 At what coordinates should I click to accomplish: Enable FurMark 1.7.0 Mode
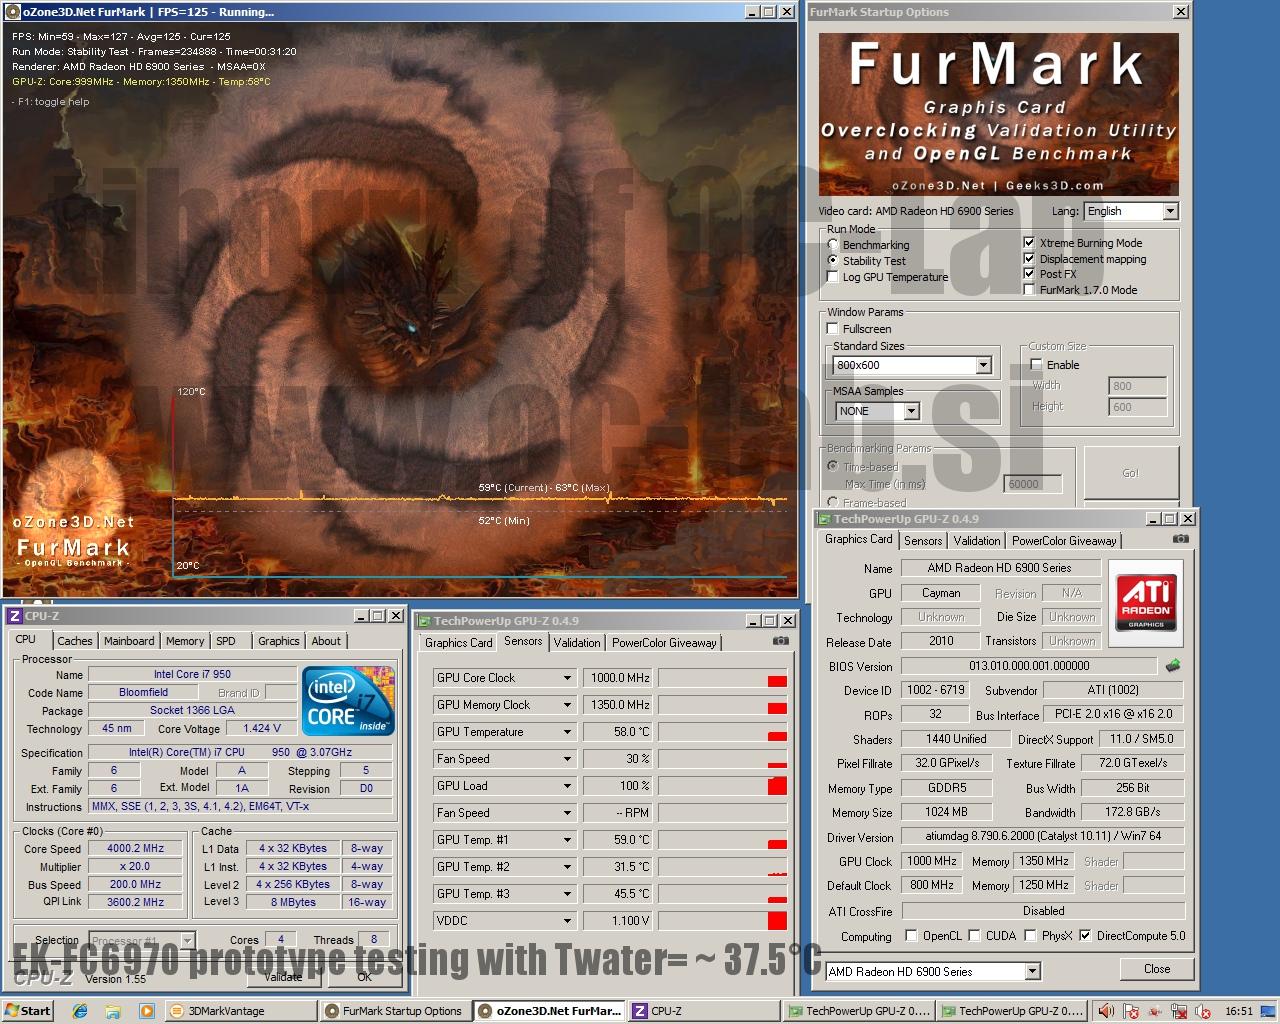tap(1029, 289)
